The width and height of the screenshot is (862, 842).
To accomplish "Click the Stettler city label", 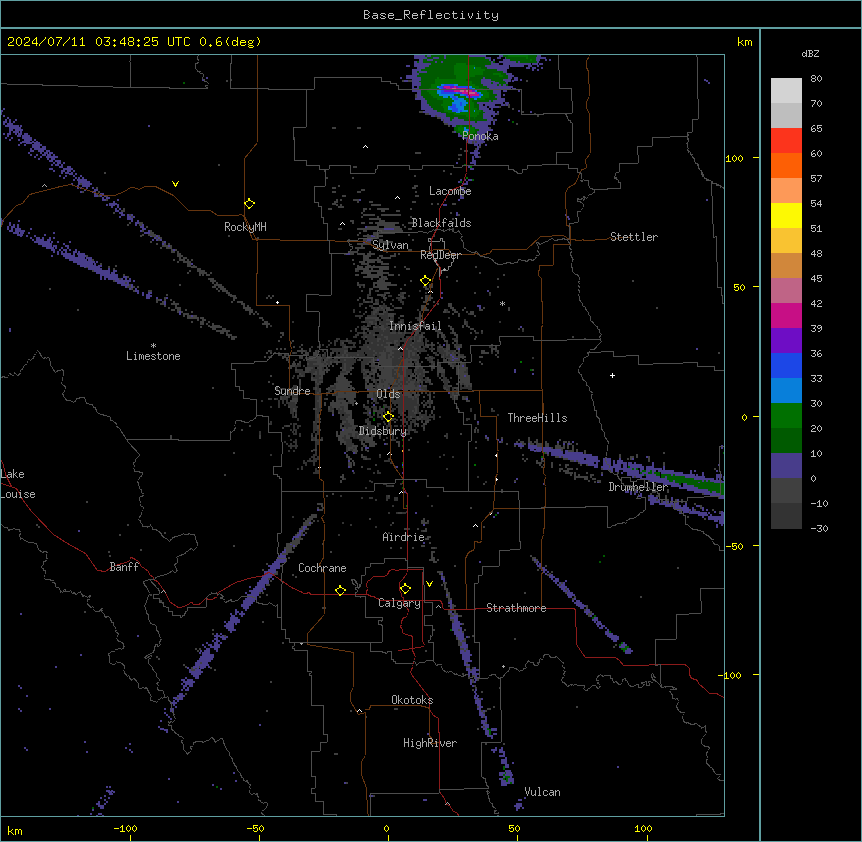I will click(634, 237).
